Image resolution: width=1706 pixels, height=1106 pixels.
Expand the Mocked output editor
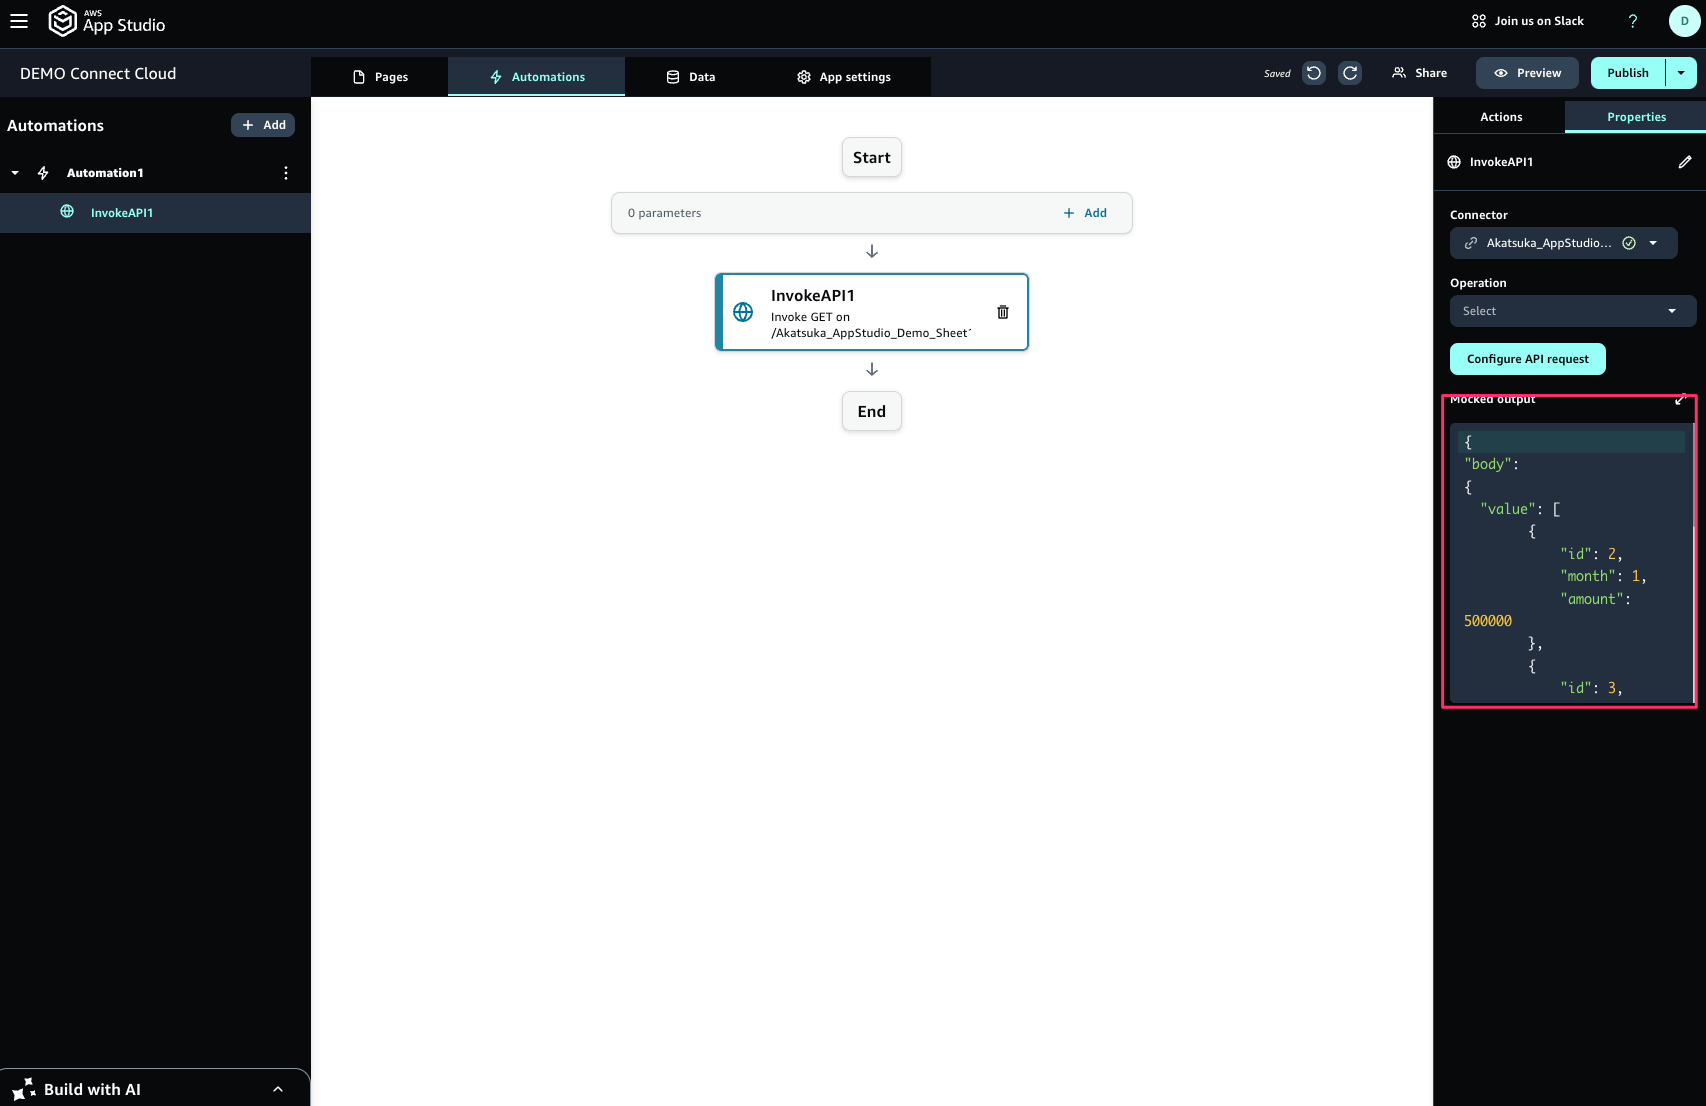1681,399
